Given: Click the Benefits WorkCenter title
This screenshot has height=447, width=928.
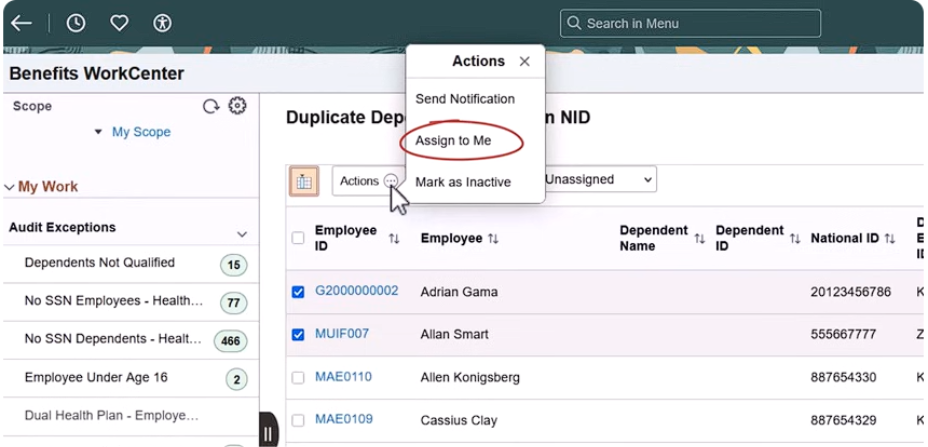Looking at the screenshot, I should pyautogui.click(x=97, y=74).
